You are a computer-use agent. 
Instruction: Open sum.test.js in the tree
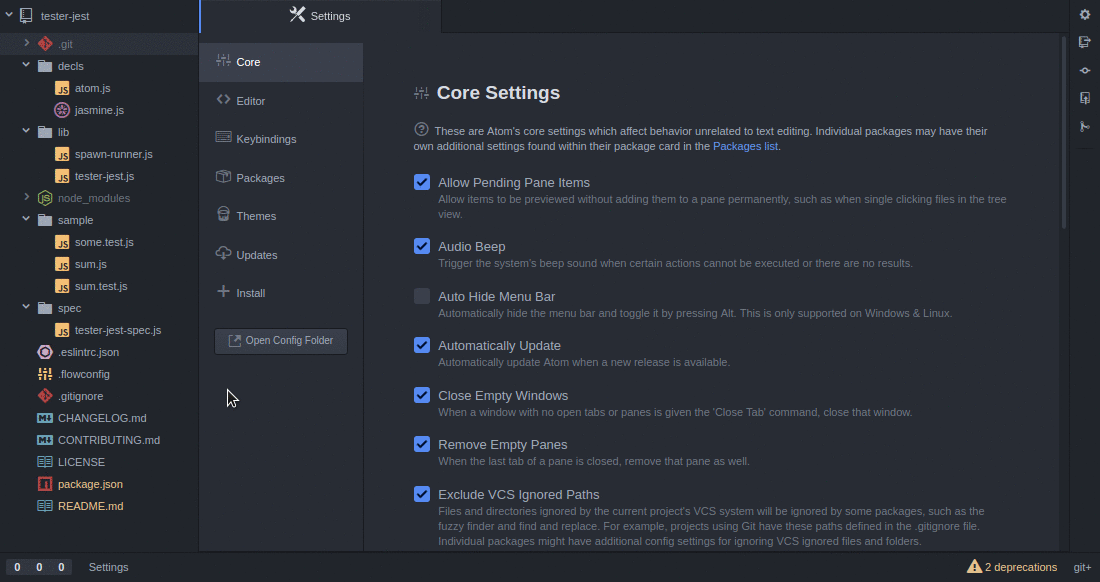(101, 286)
